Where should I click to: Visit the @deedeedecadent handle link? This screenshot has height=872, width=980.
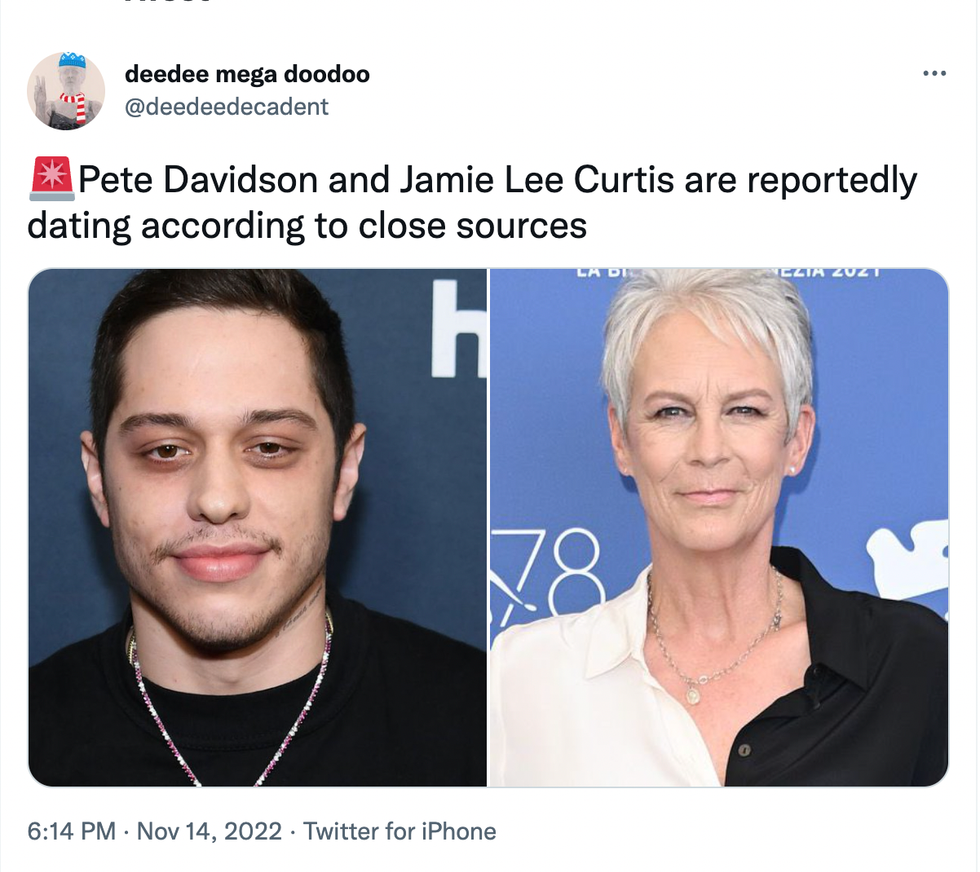226,107
